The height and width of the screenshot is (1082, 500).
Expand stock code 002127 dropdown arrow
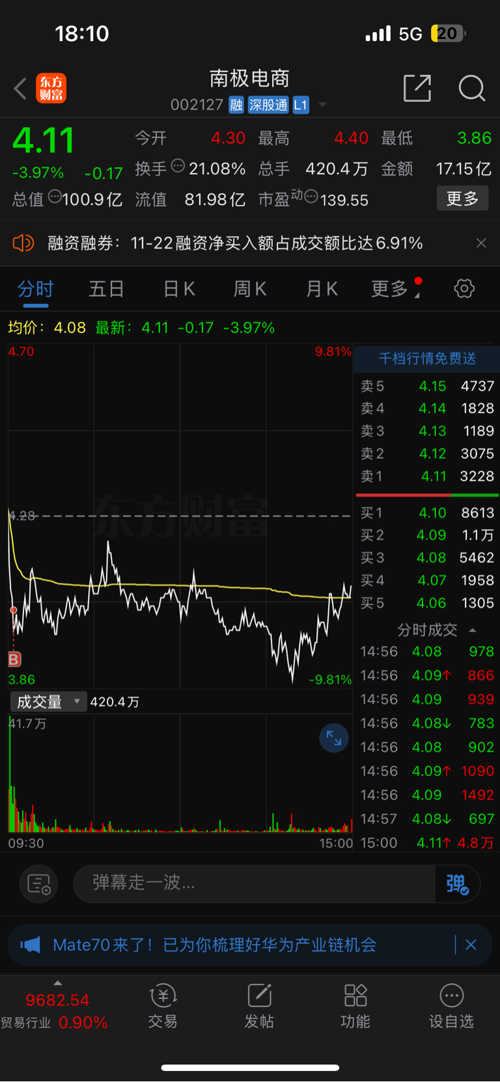(321, 106)
